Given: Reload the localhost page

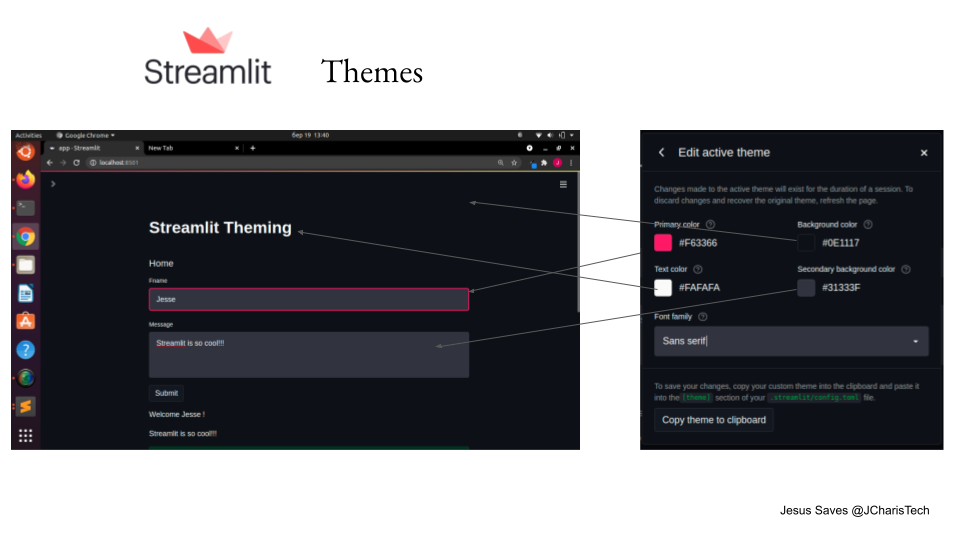Looking at the screenshot, I should click(77, 163).
